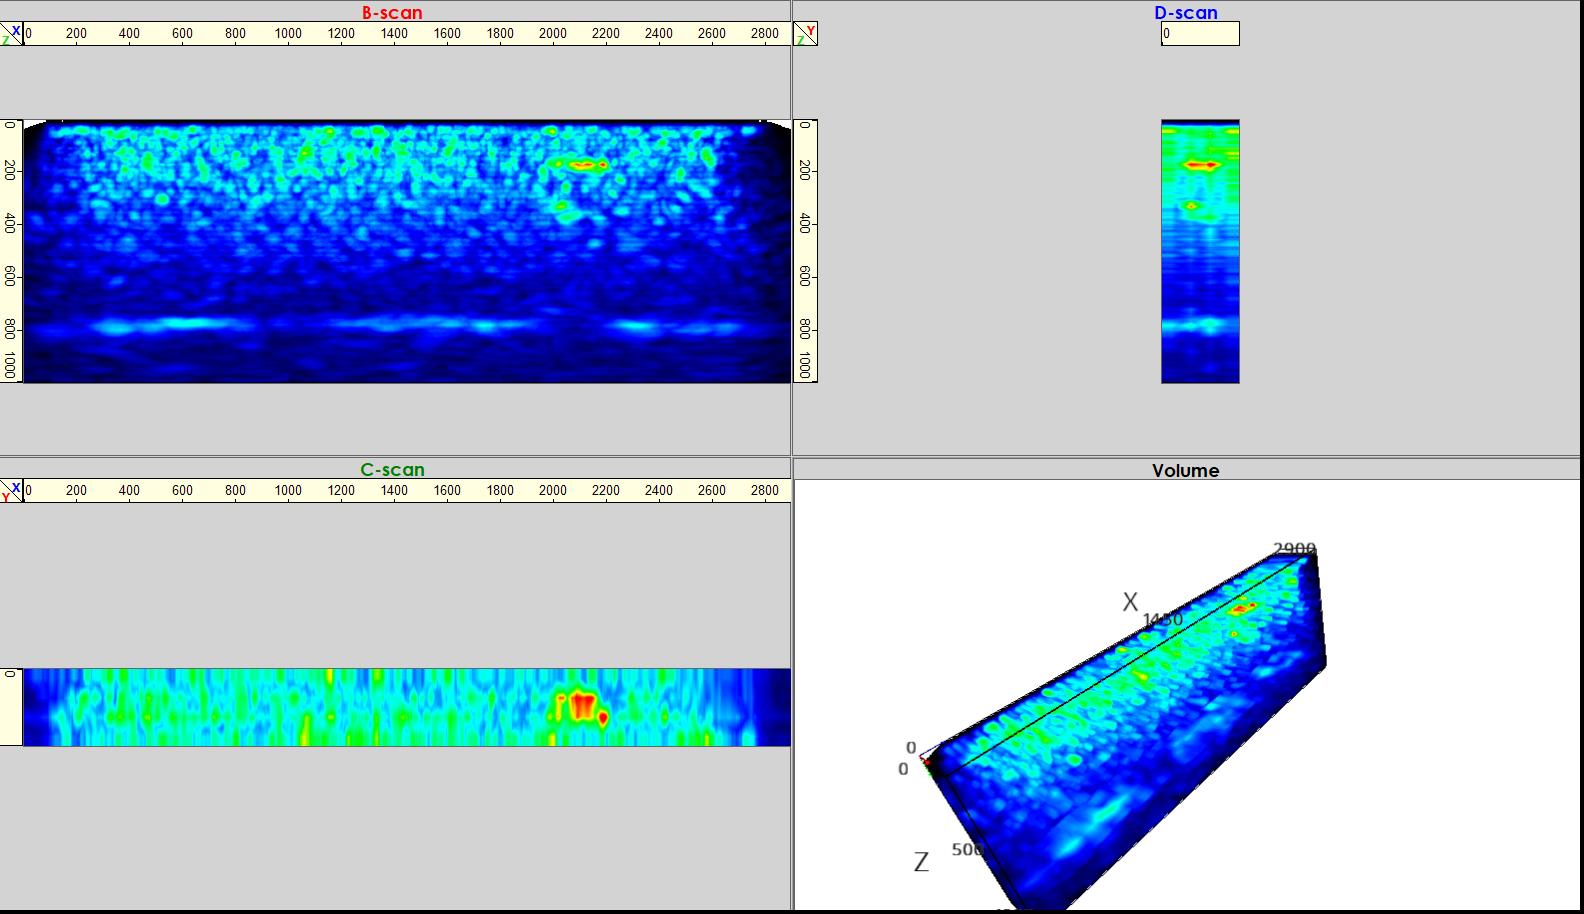Click the X axis label in Volume view
Viewport: 1584px width, 914px height.
tap(1130, 602)
